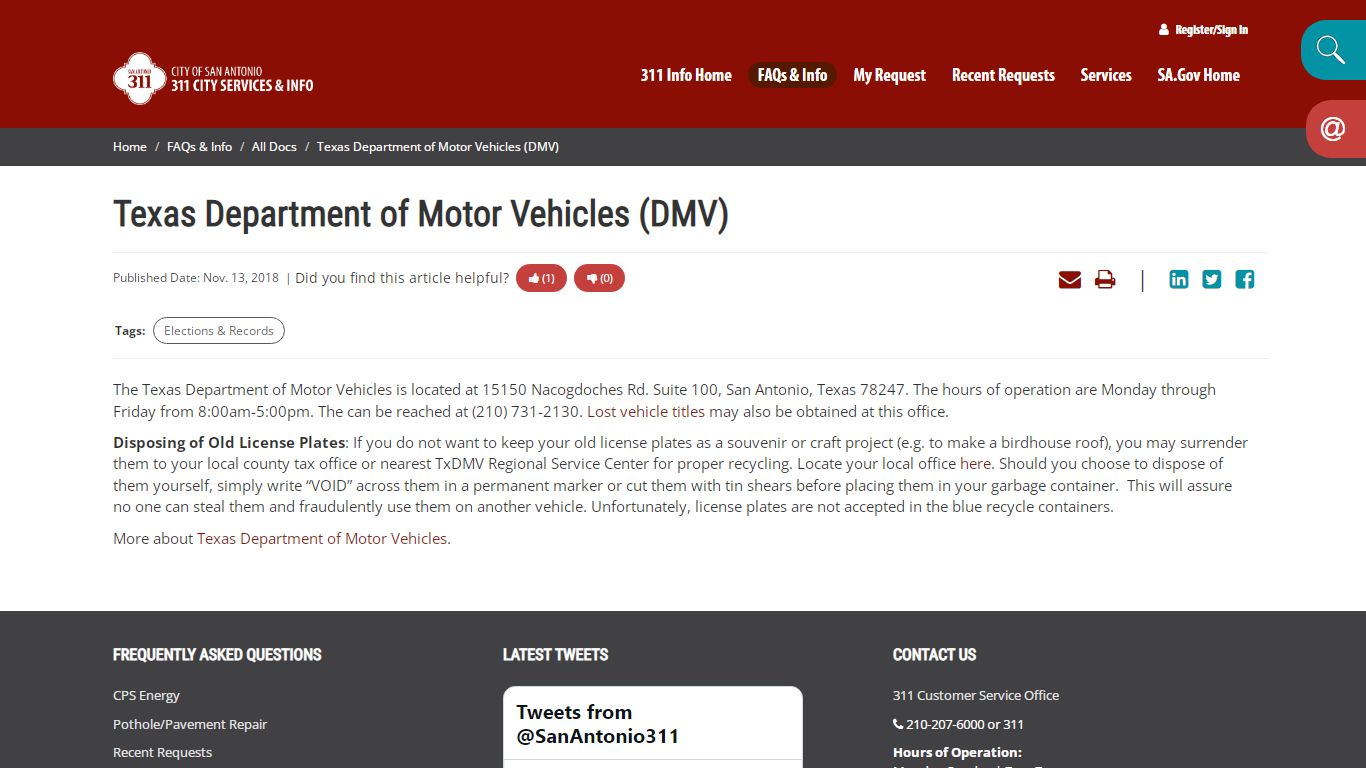Open 311 Info Home menu

point(686,75)
